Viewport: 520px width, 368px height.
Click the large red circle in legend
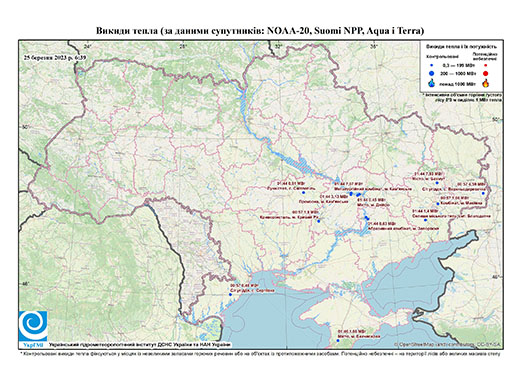pos(485,74)
